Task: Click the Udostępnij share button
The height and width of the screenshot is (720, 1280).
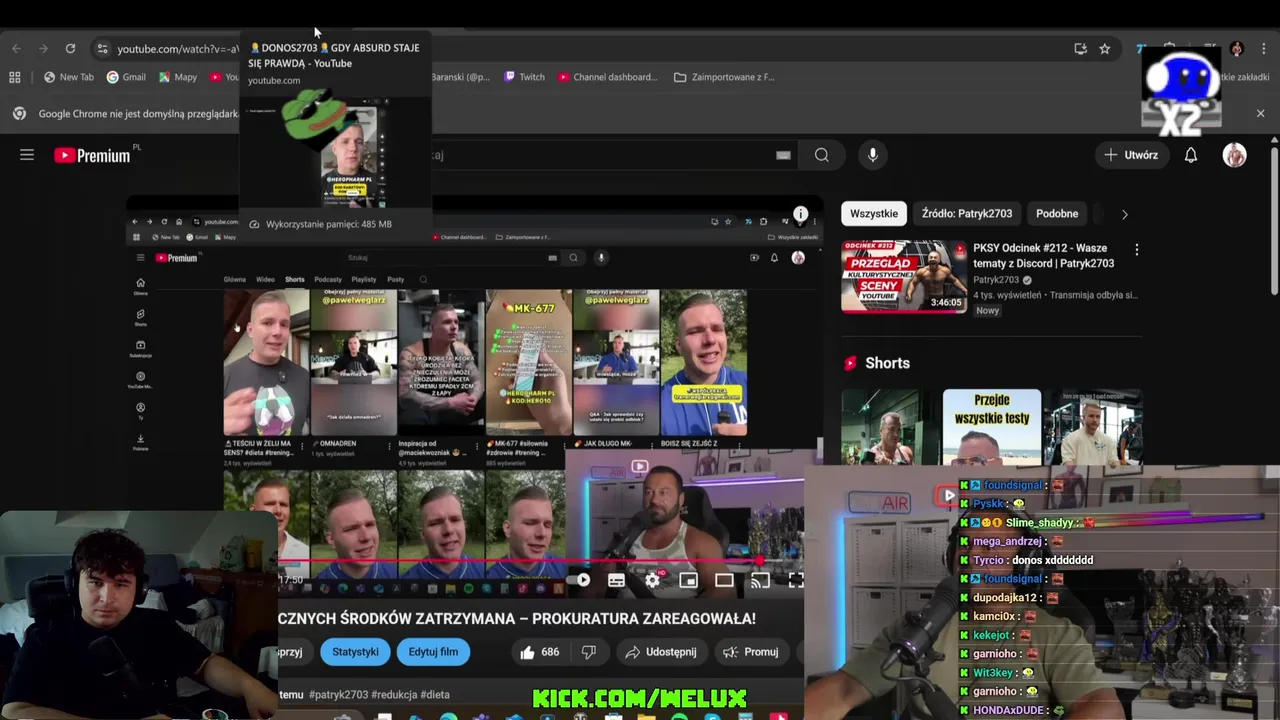Action: pos(660,652)
